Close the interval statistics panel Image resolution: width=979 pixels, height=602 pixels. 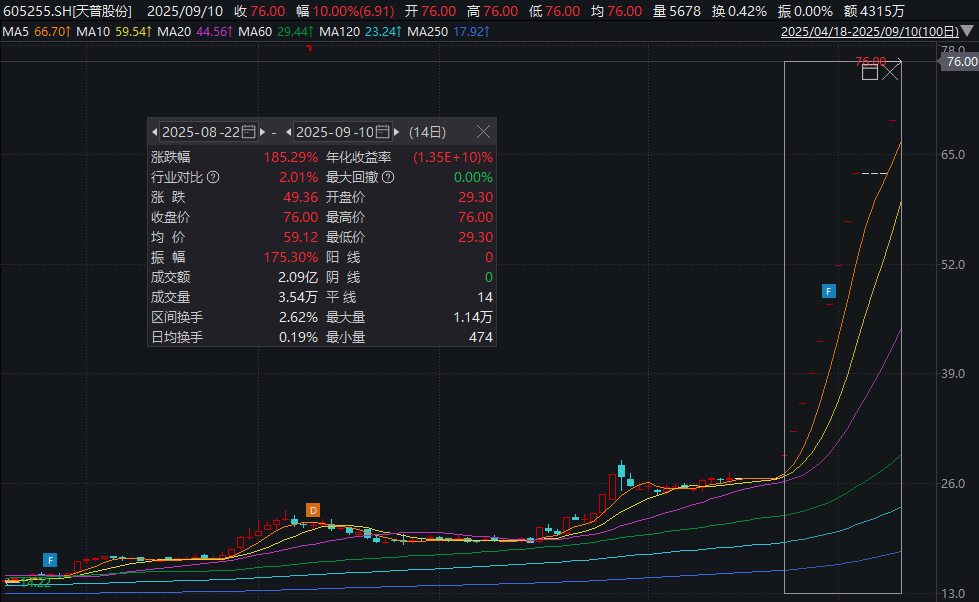(483, 132)
